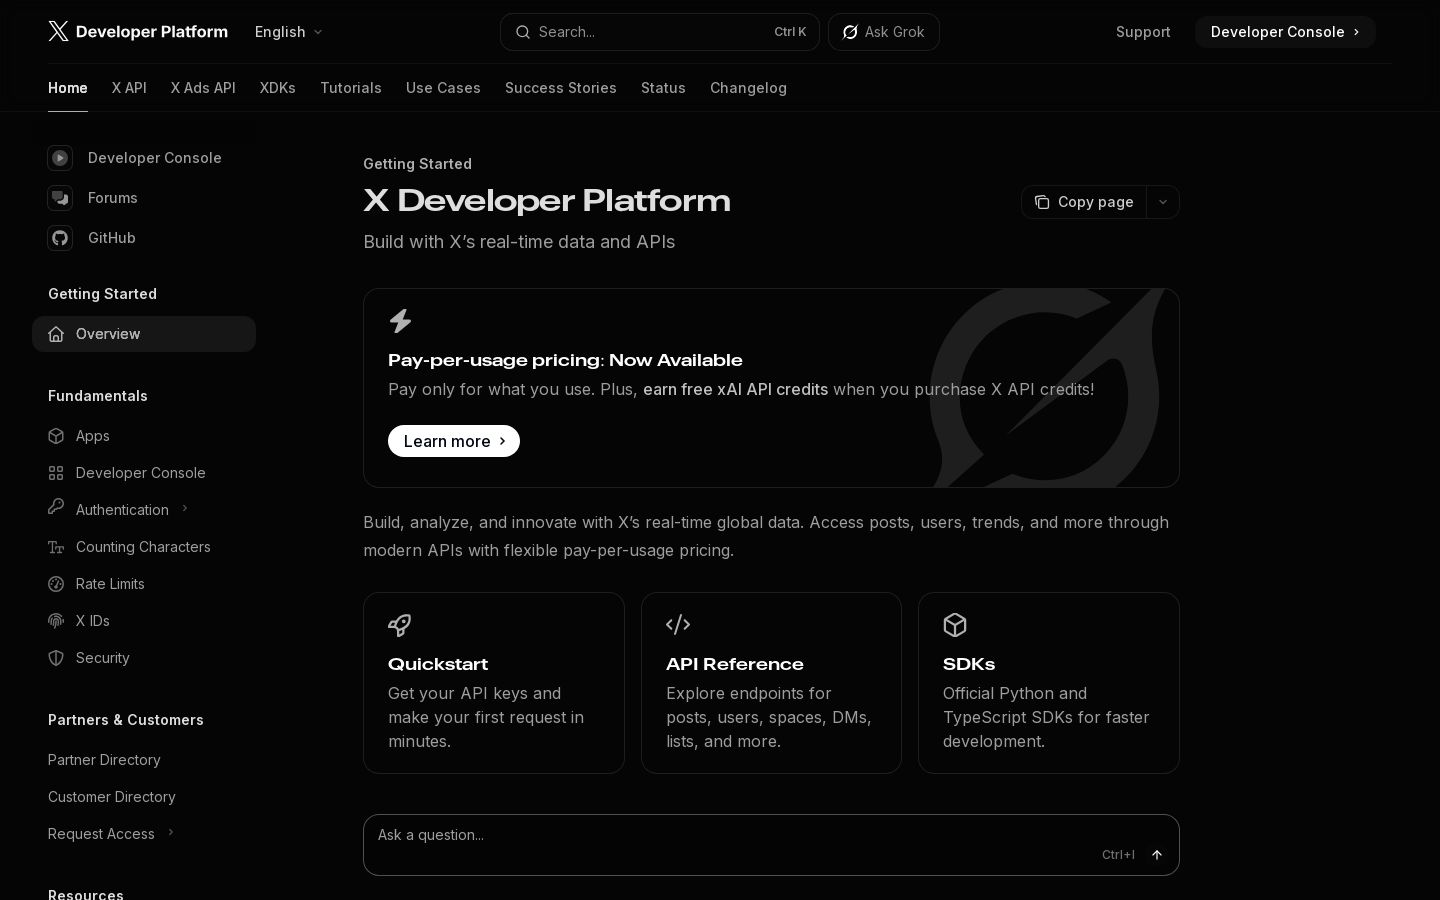Click the Search input field
Image resolution: width=1440 pixels, height=900 pixels.
[660, 32]
